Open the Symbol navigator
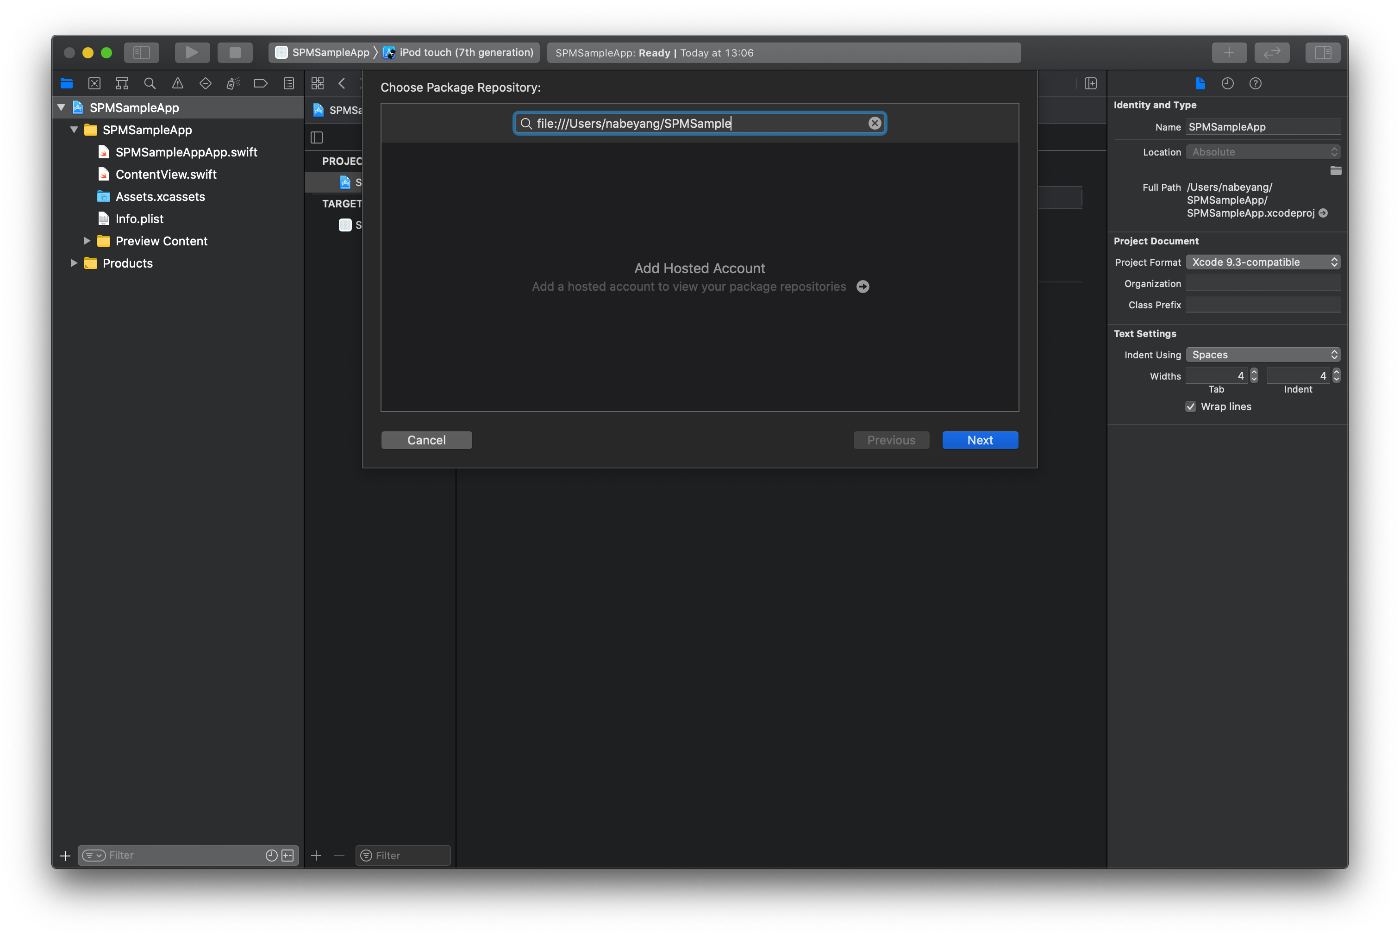Viewport: 1400px width, 937px height. 122,83
